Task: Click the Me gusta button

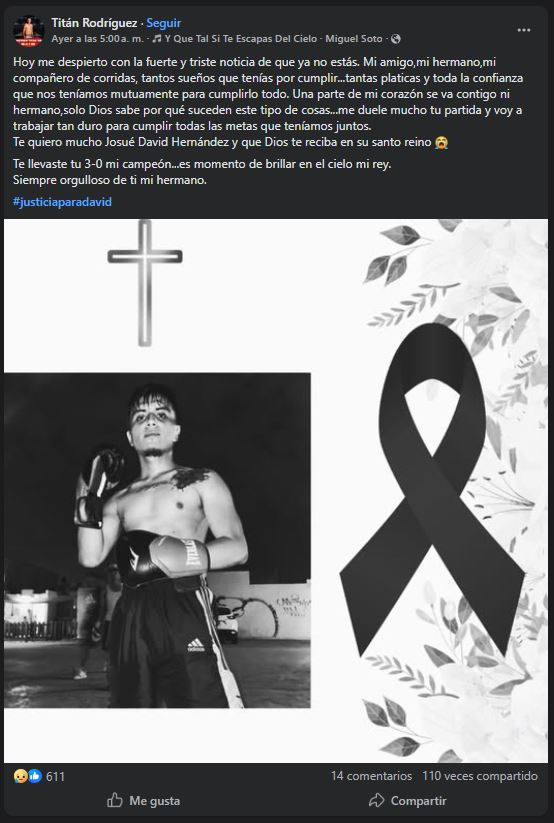Action: pyautogui.click(x=143, y=800)
